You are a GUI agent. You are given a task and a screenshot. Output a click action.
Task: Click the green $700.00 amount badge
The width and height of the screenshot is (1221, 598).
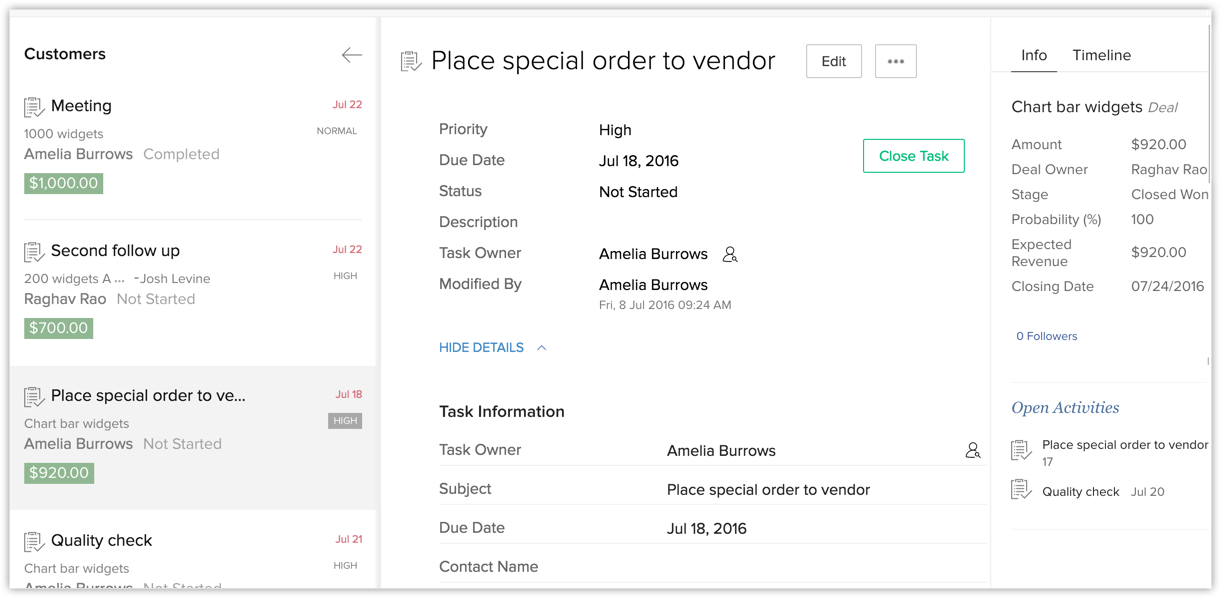58,328
